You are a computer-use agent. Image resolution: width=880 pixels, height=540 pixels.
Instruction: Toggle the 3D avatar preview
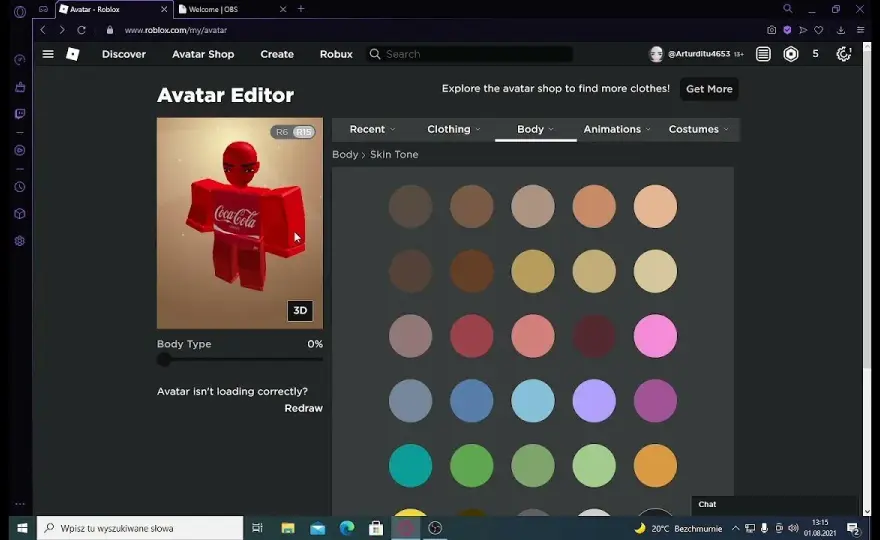(x=300, y=310)
